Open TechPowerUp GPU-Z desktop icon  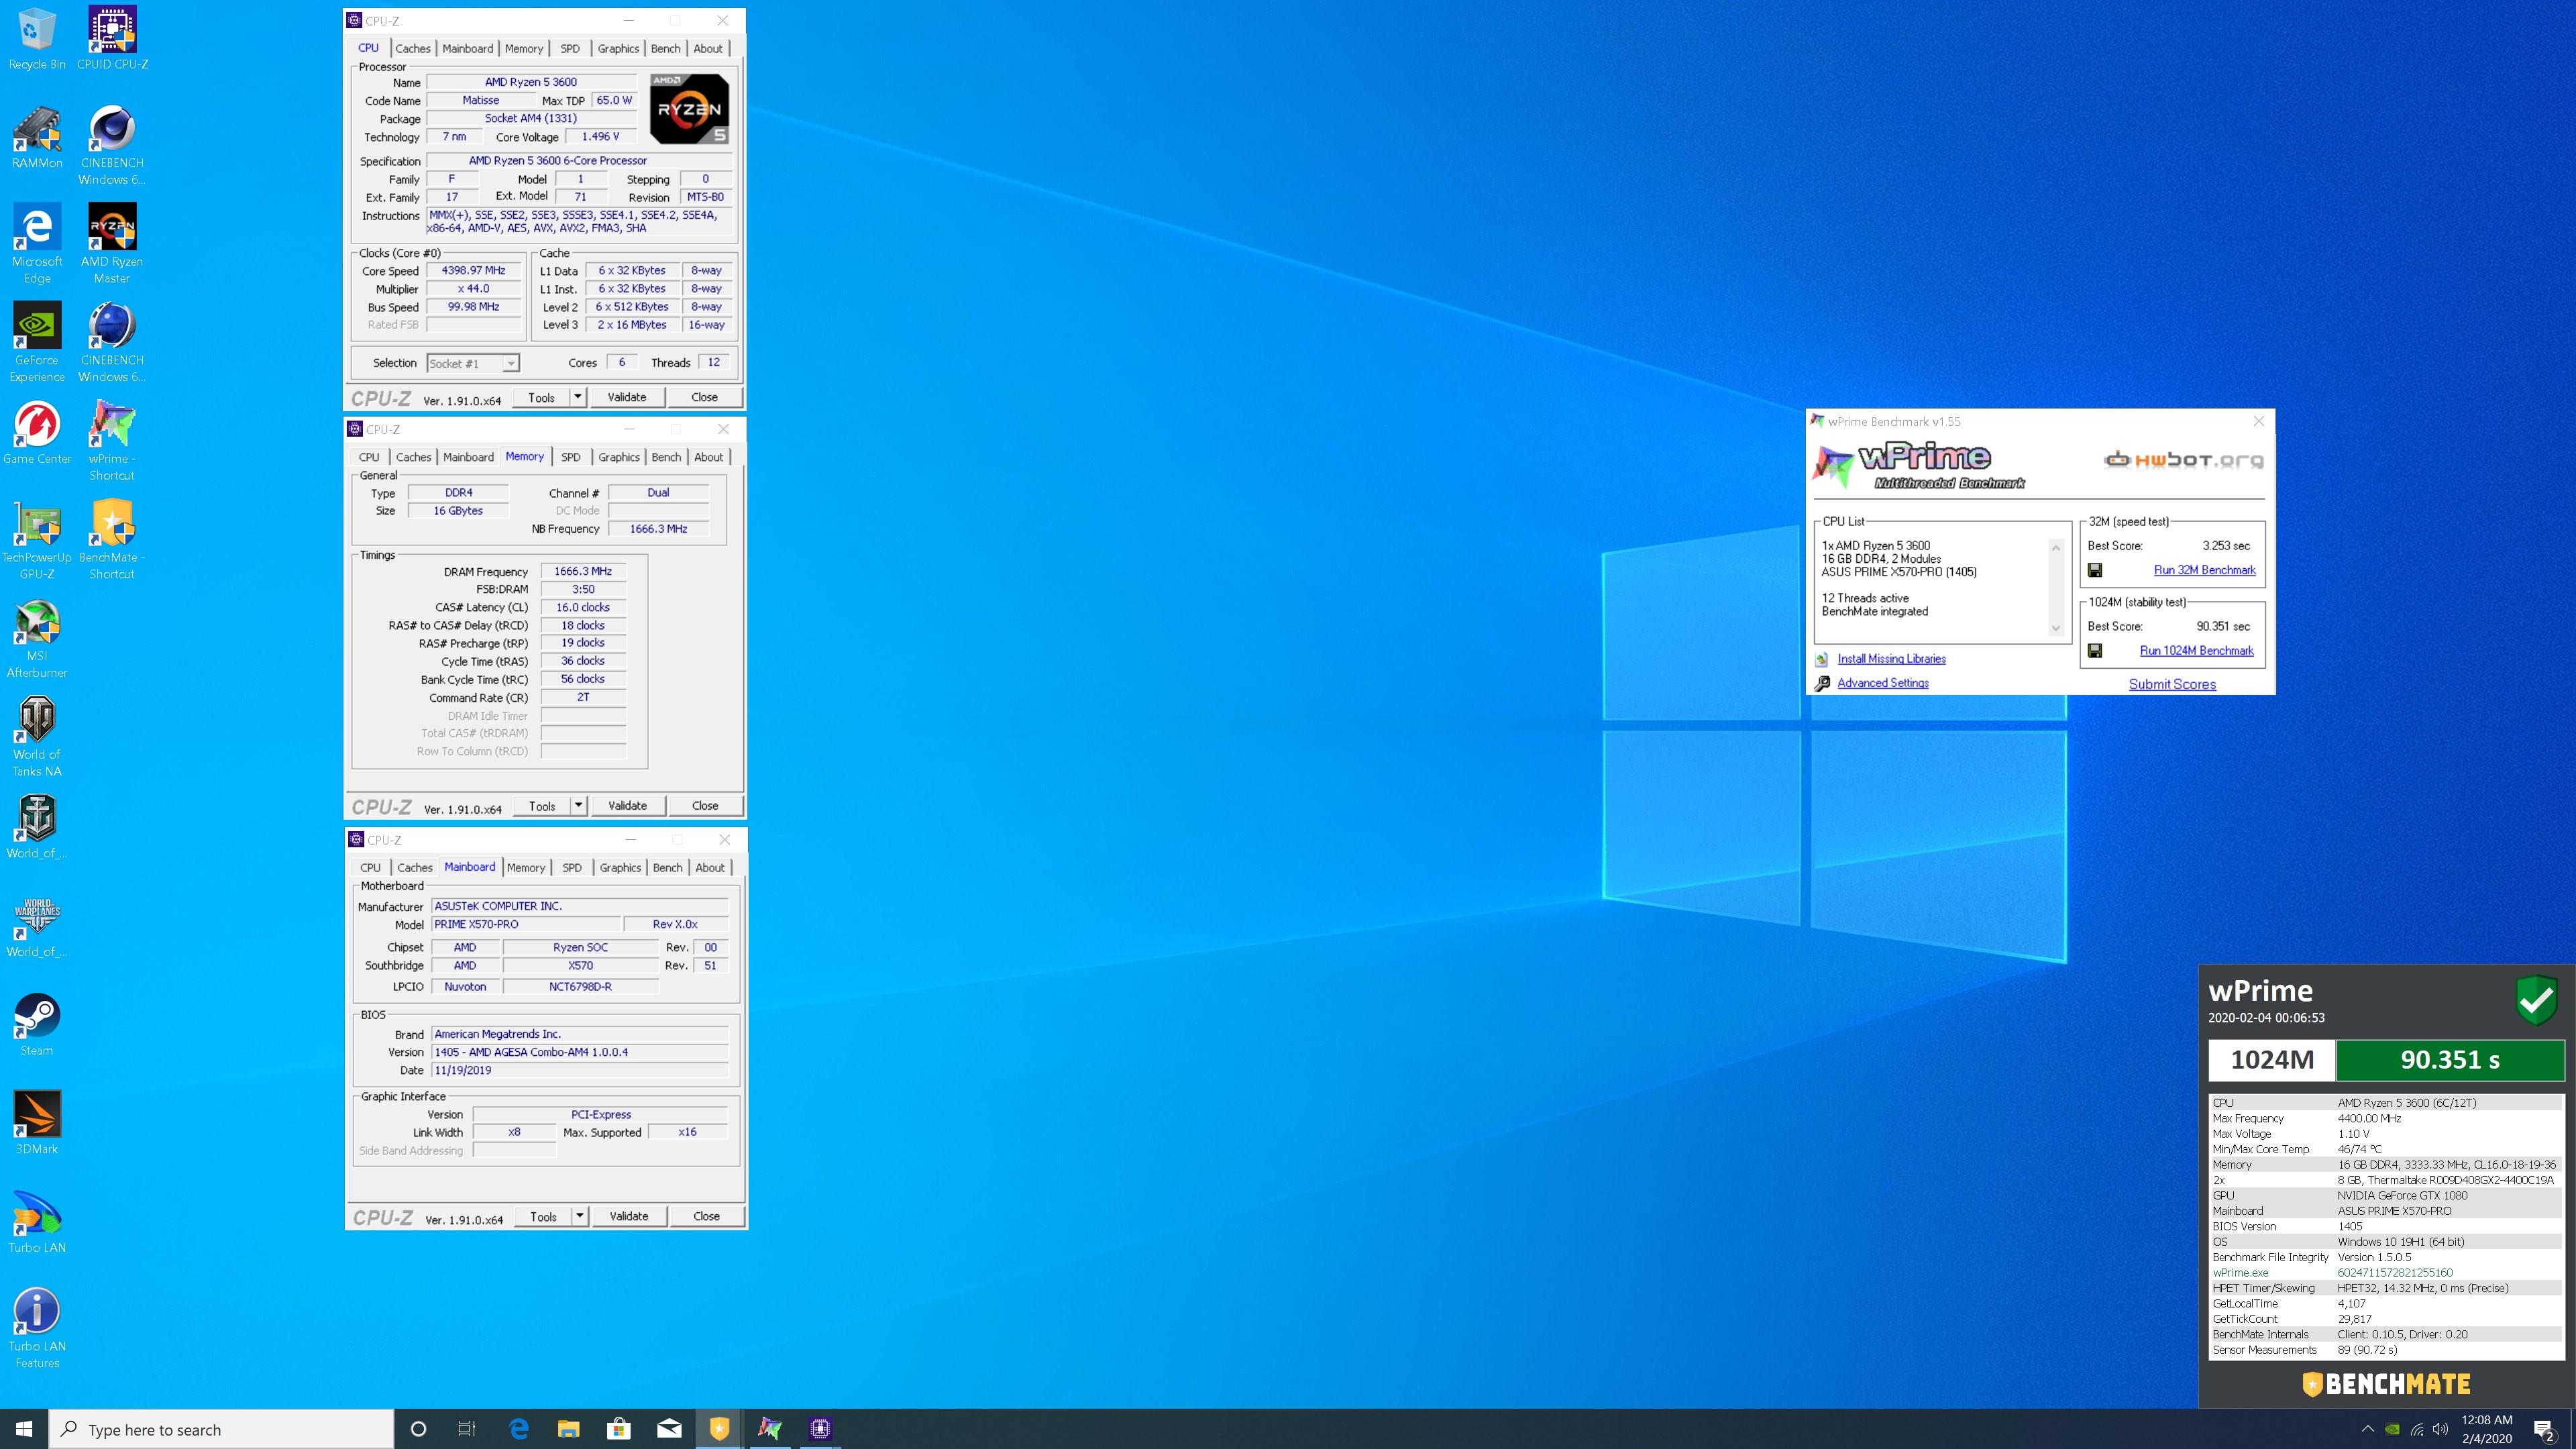tap(37, 540)
